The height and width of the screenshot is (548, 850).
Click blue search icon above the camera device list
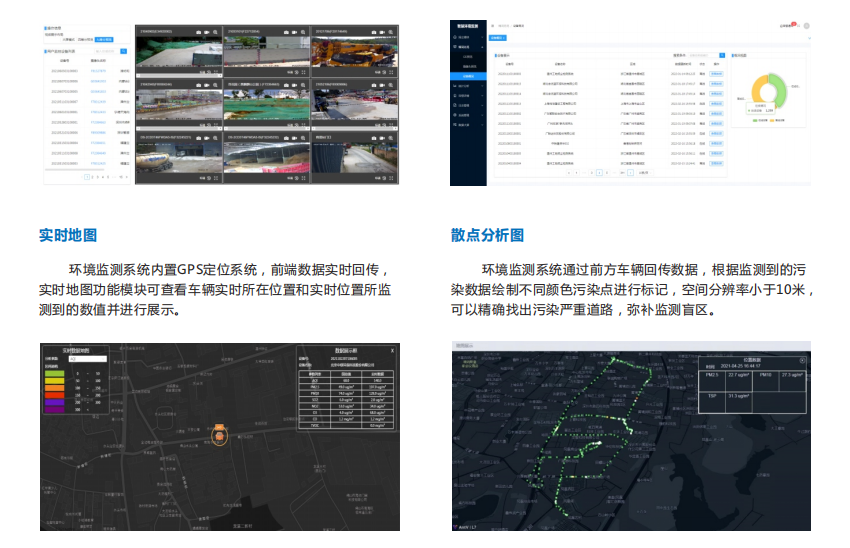[x=123, y=49]
